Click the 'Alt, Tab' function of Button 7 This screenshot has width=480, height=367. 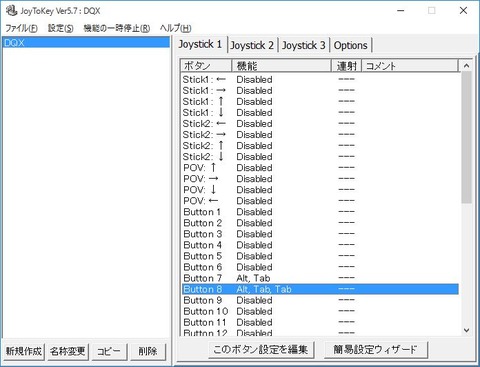coord(253,278)
